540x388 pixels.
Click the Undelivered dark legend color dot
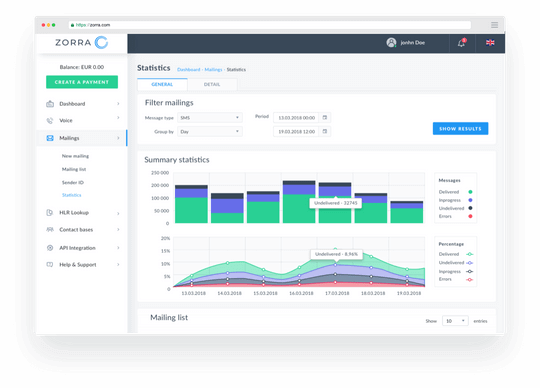pyautogui.click(x=470, y=208)
